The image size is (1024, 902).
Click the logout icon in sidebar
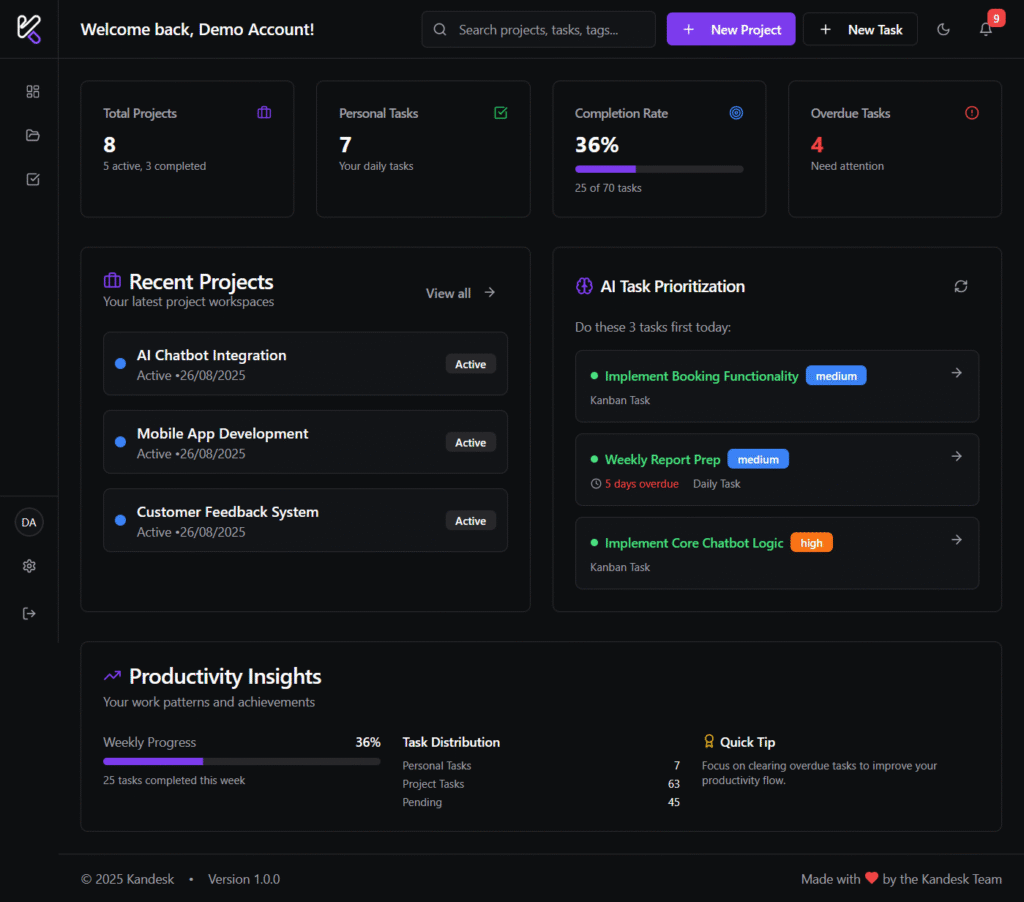(x=29, y=613)
